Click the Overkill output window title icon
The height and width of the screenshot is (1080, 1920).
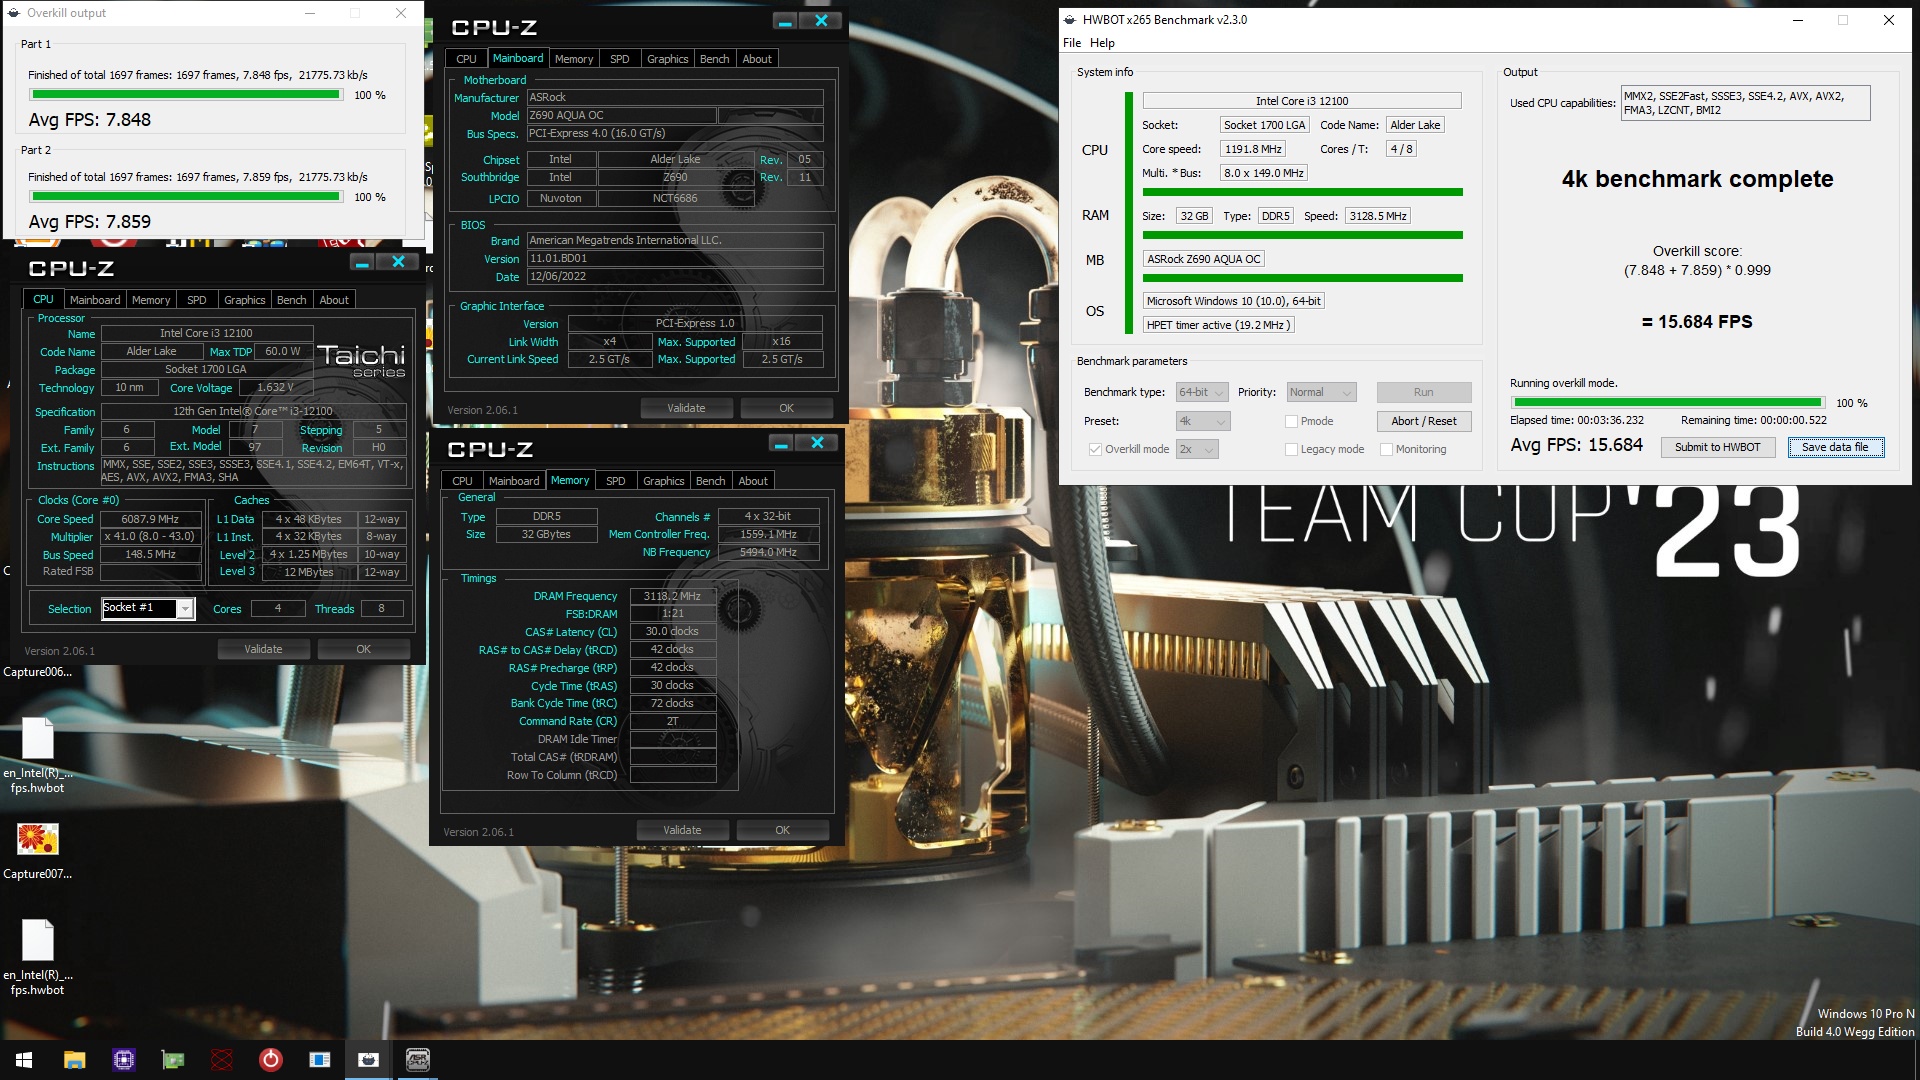[14, 13]
